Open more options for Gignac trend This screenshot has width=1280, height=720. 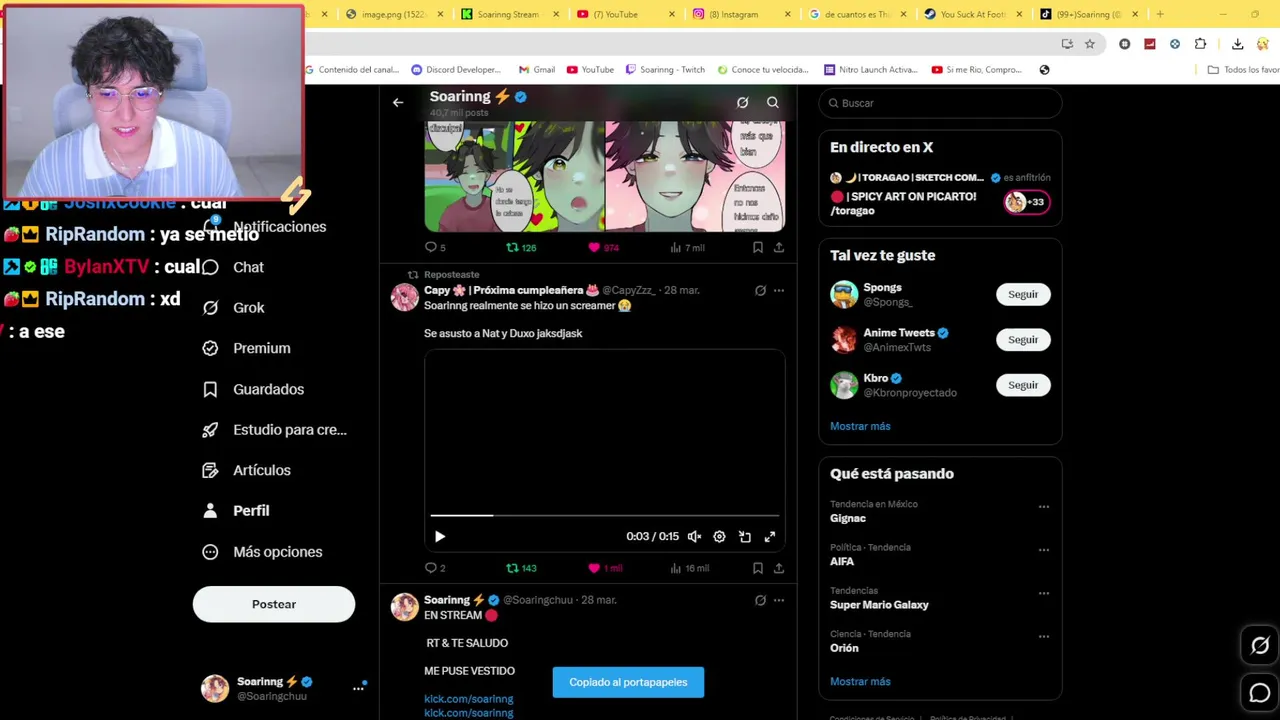(x=1043, y=507)
